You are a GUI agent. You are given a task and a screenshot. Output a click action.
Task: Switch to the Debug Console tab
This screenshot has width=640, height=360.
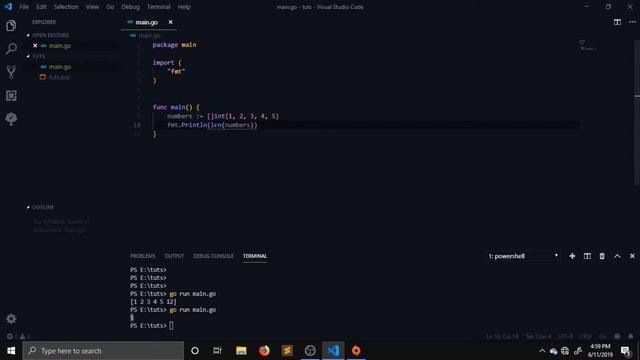point(213,256)
